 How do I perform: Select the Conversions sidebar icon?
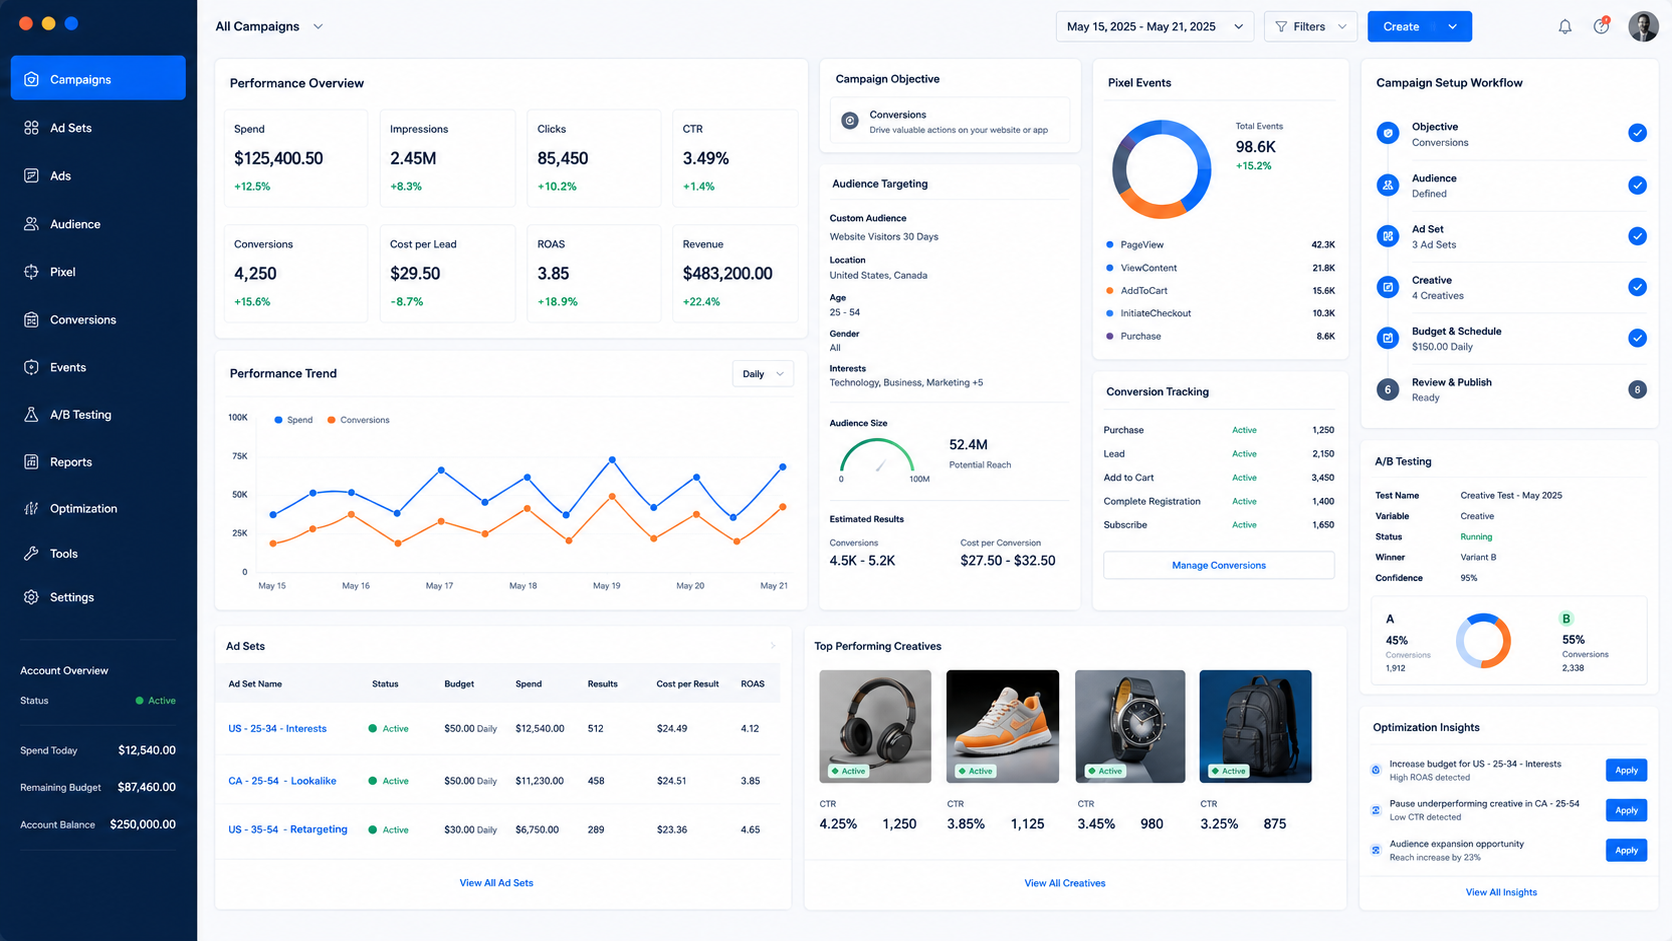[x=31, y=320]
